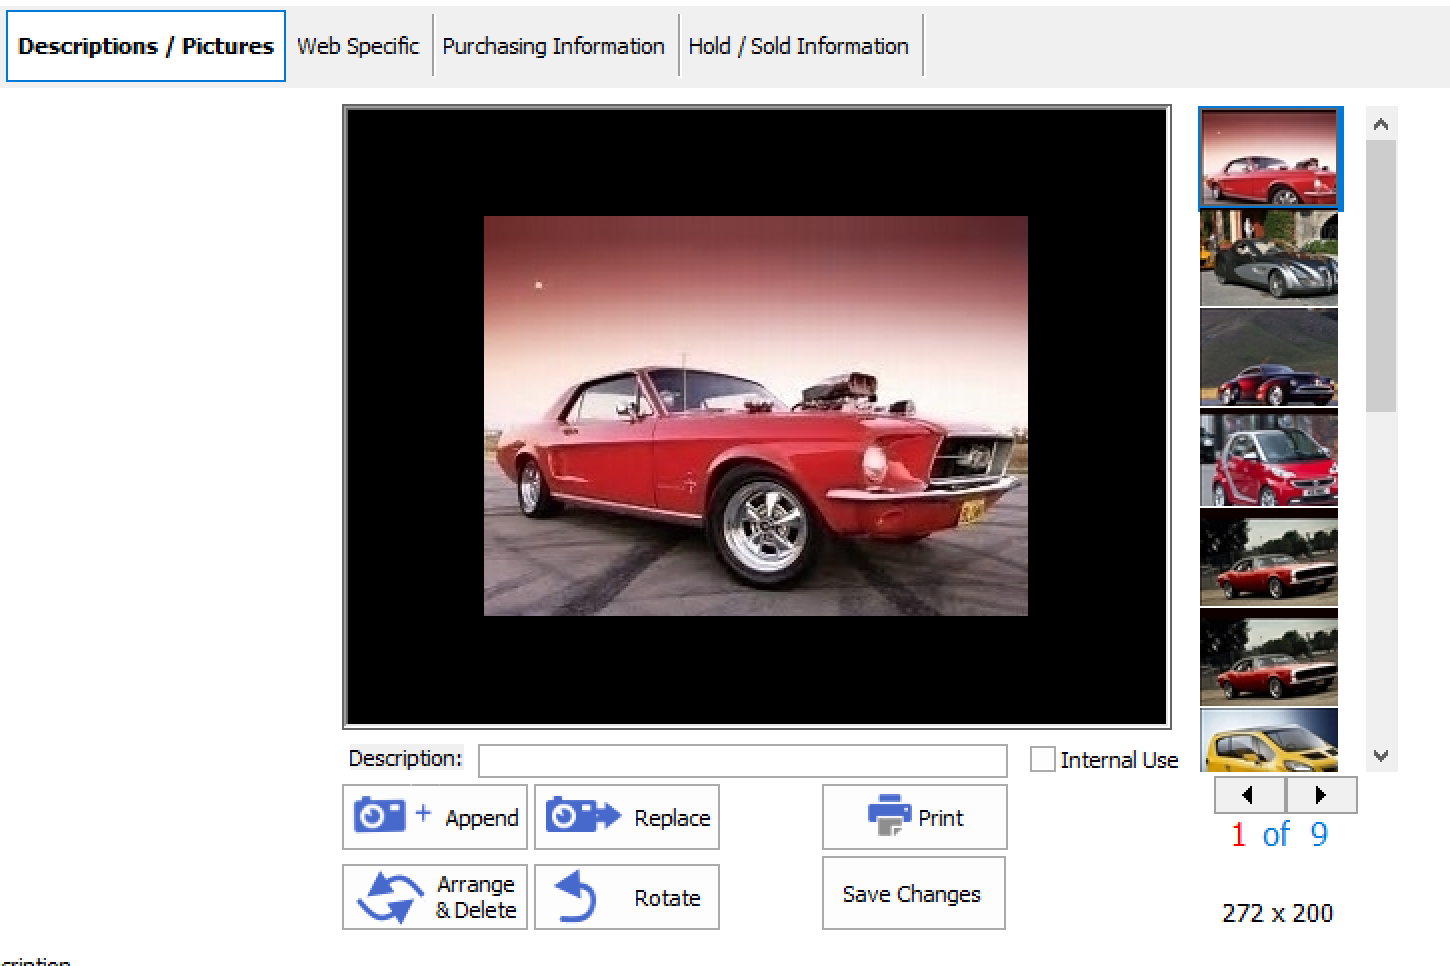Open the Purchasing Information tab
This screenshot has height=966, width=1450.
point(554,45)
